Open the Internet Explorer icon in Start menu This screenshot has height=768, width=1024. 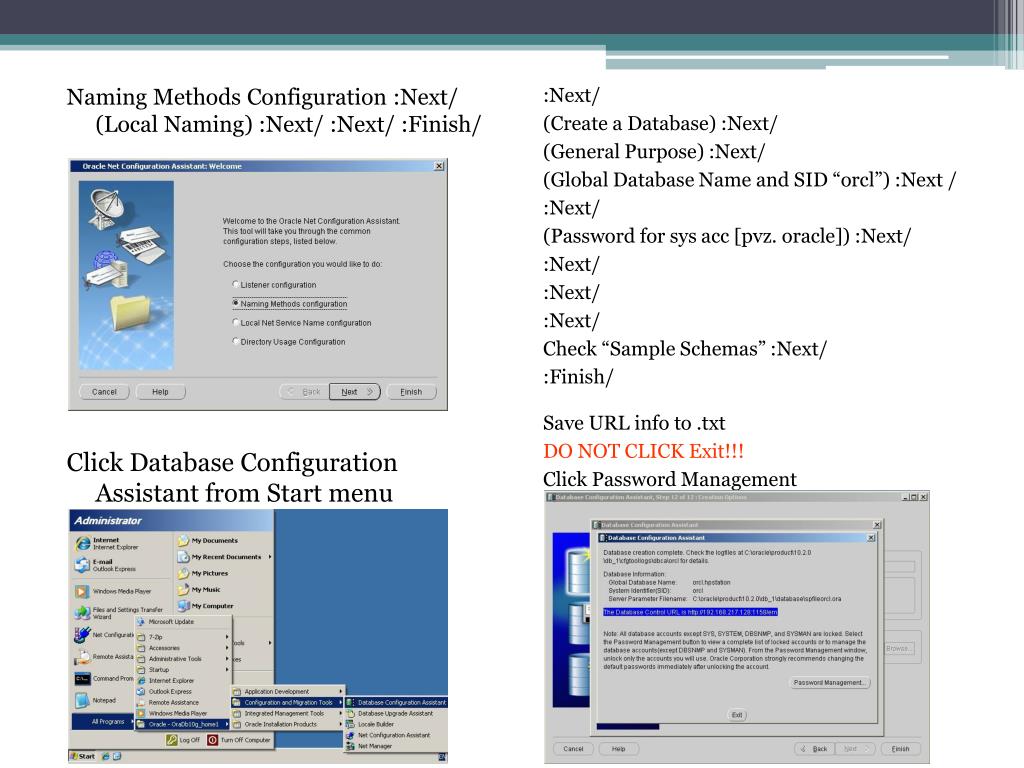pos(82,543)
